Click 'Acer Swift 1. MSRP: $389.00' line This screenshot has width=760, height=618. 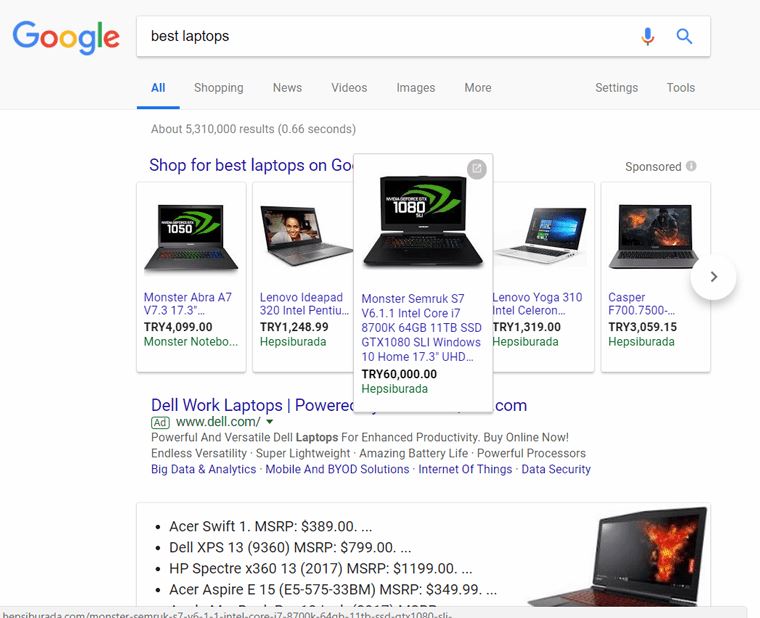pos(270,526)
